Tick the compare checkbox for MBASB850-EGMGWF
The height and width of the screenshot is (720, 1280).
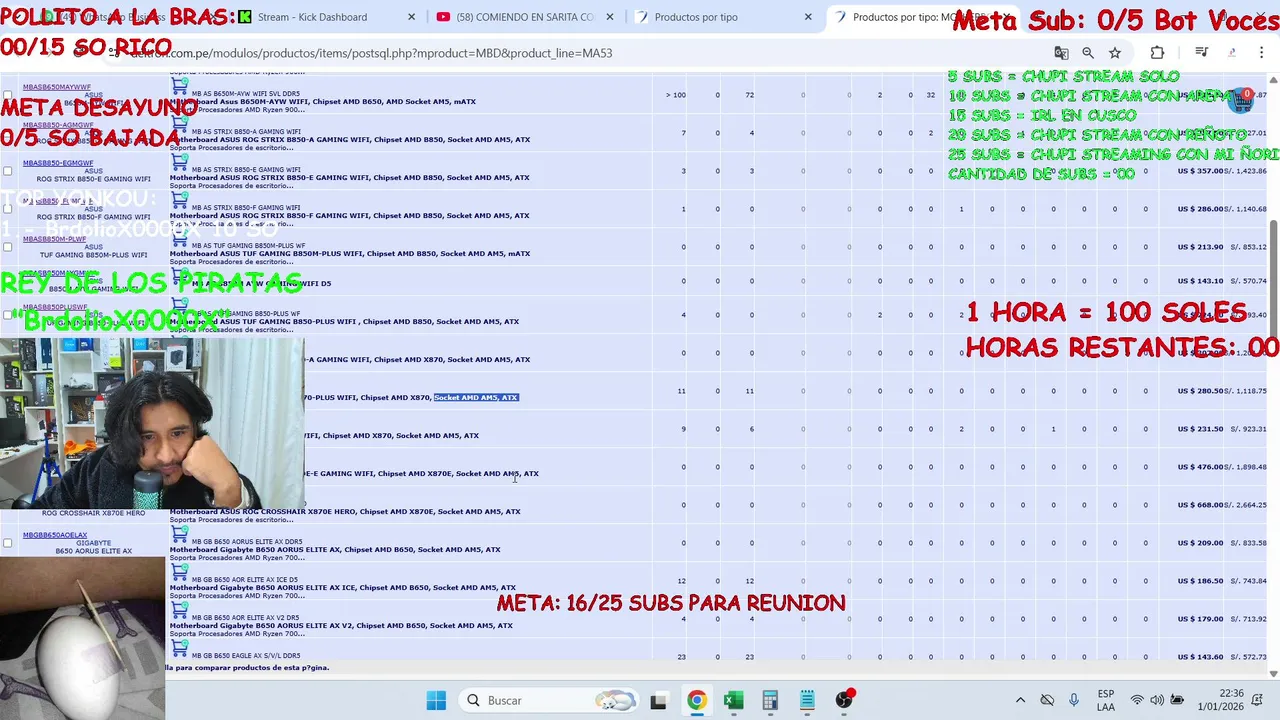(x=8, y=171)
